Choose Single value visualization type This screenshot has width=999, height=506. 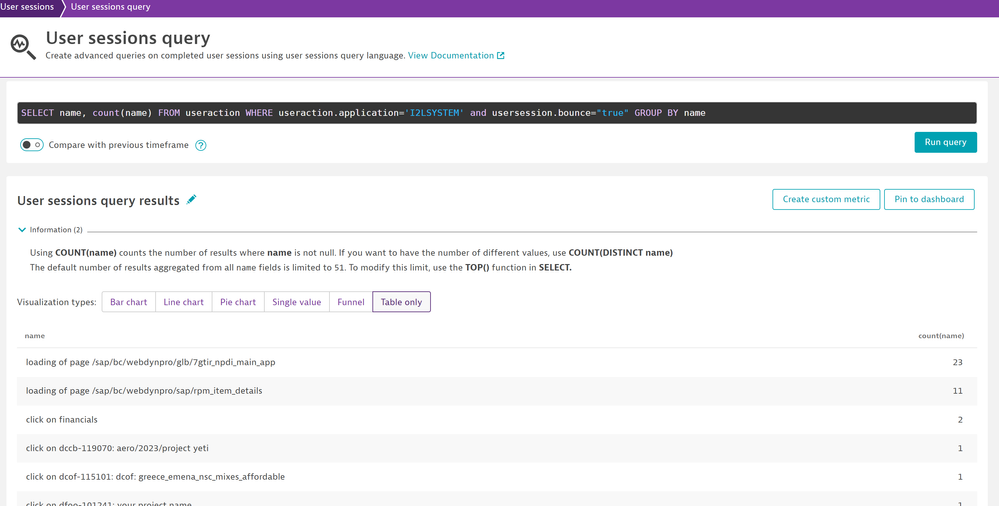297,302
